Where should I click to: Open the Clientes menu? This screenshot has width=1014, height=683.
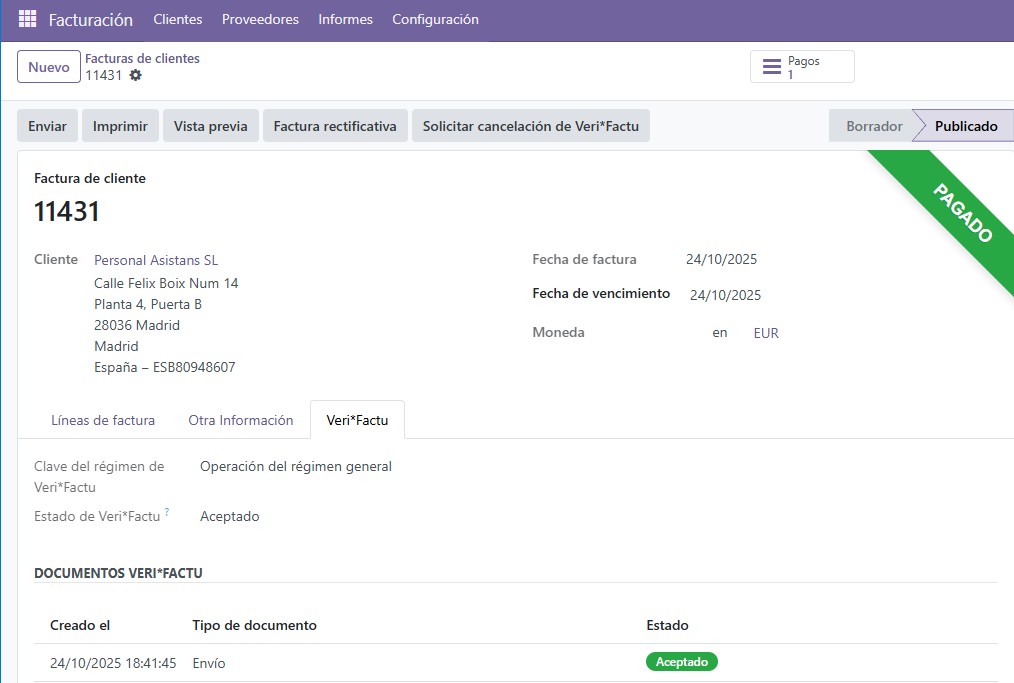177,19
